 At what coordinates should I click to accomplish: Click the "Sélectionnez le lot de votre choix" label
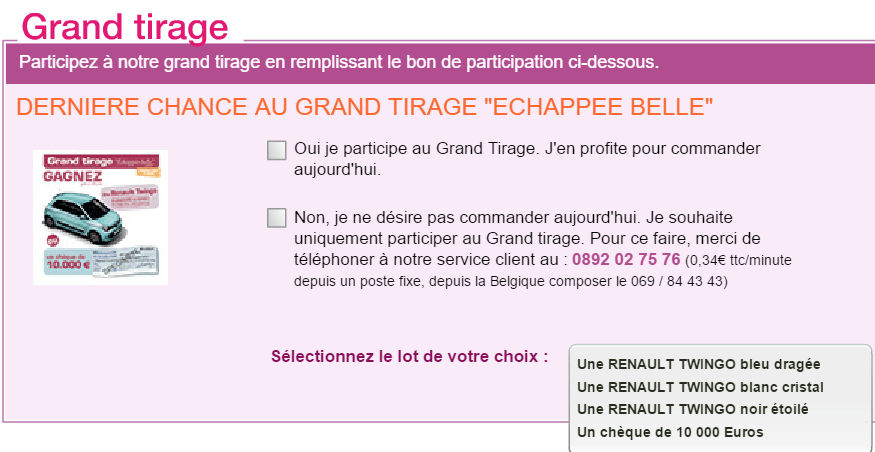pos(409,356)
